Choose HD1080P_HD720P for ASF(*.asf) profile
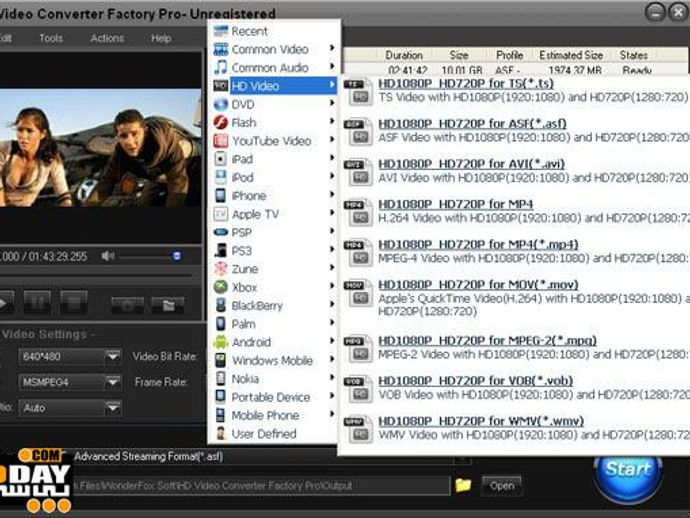 472,124
